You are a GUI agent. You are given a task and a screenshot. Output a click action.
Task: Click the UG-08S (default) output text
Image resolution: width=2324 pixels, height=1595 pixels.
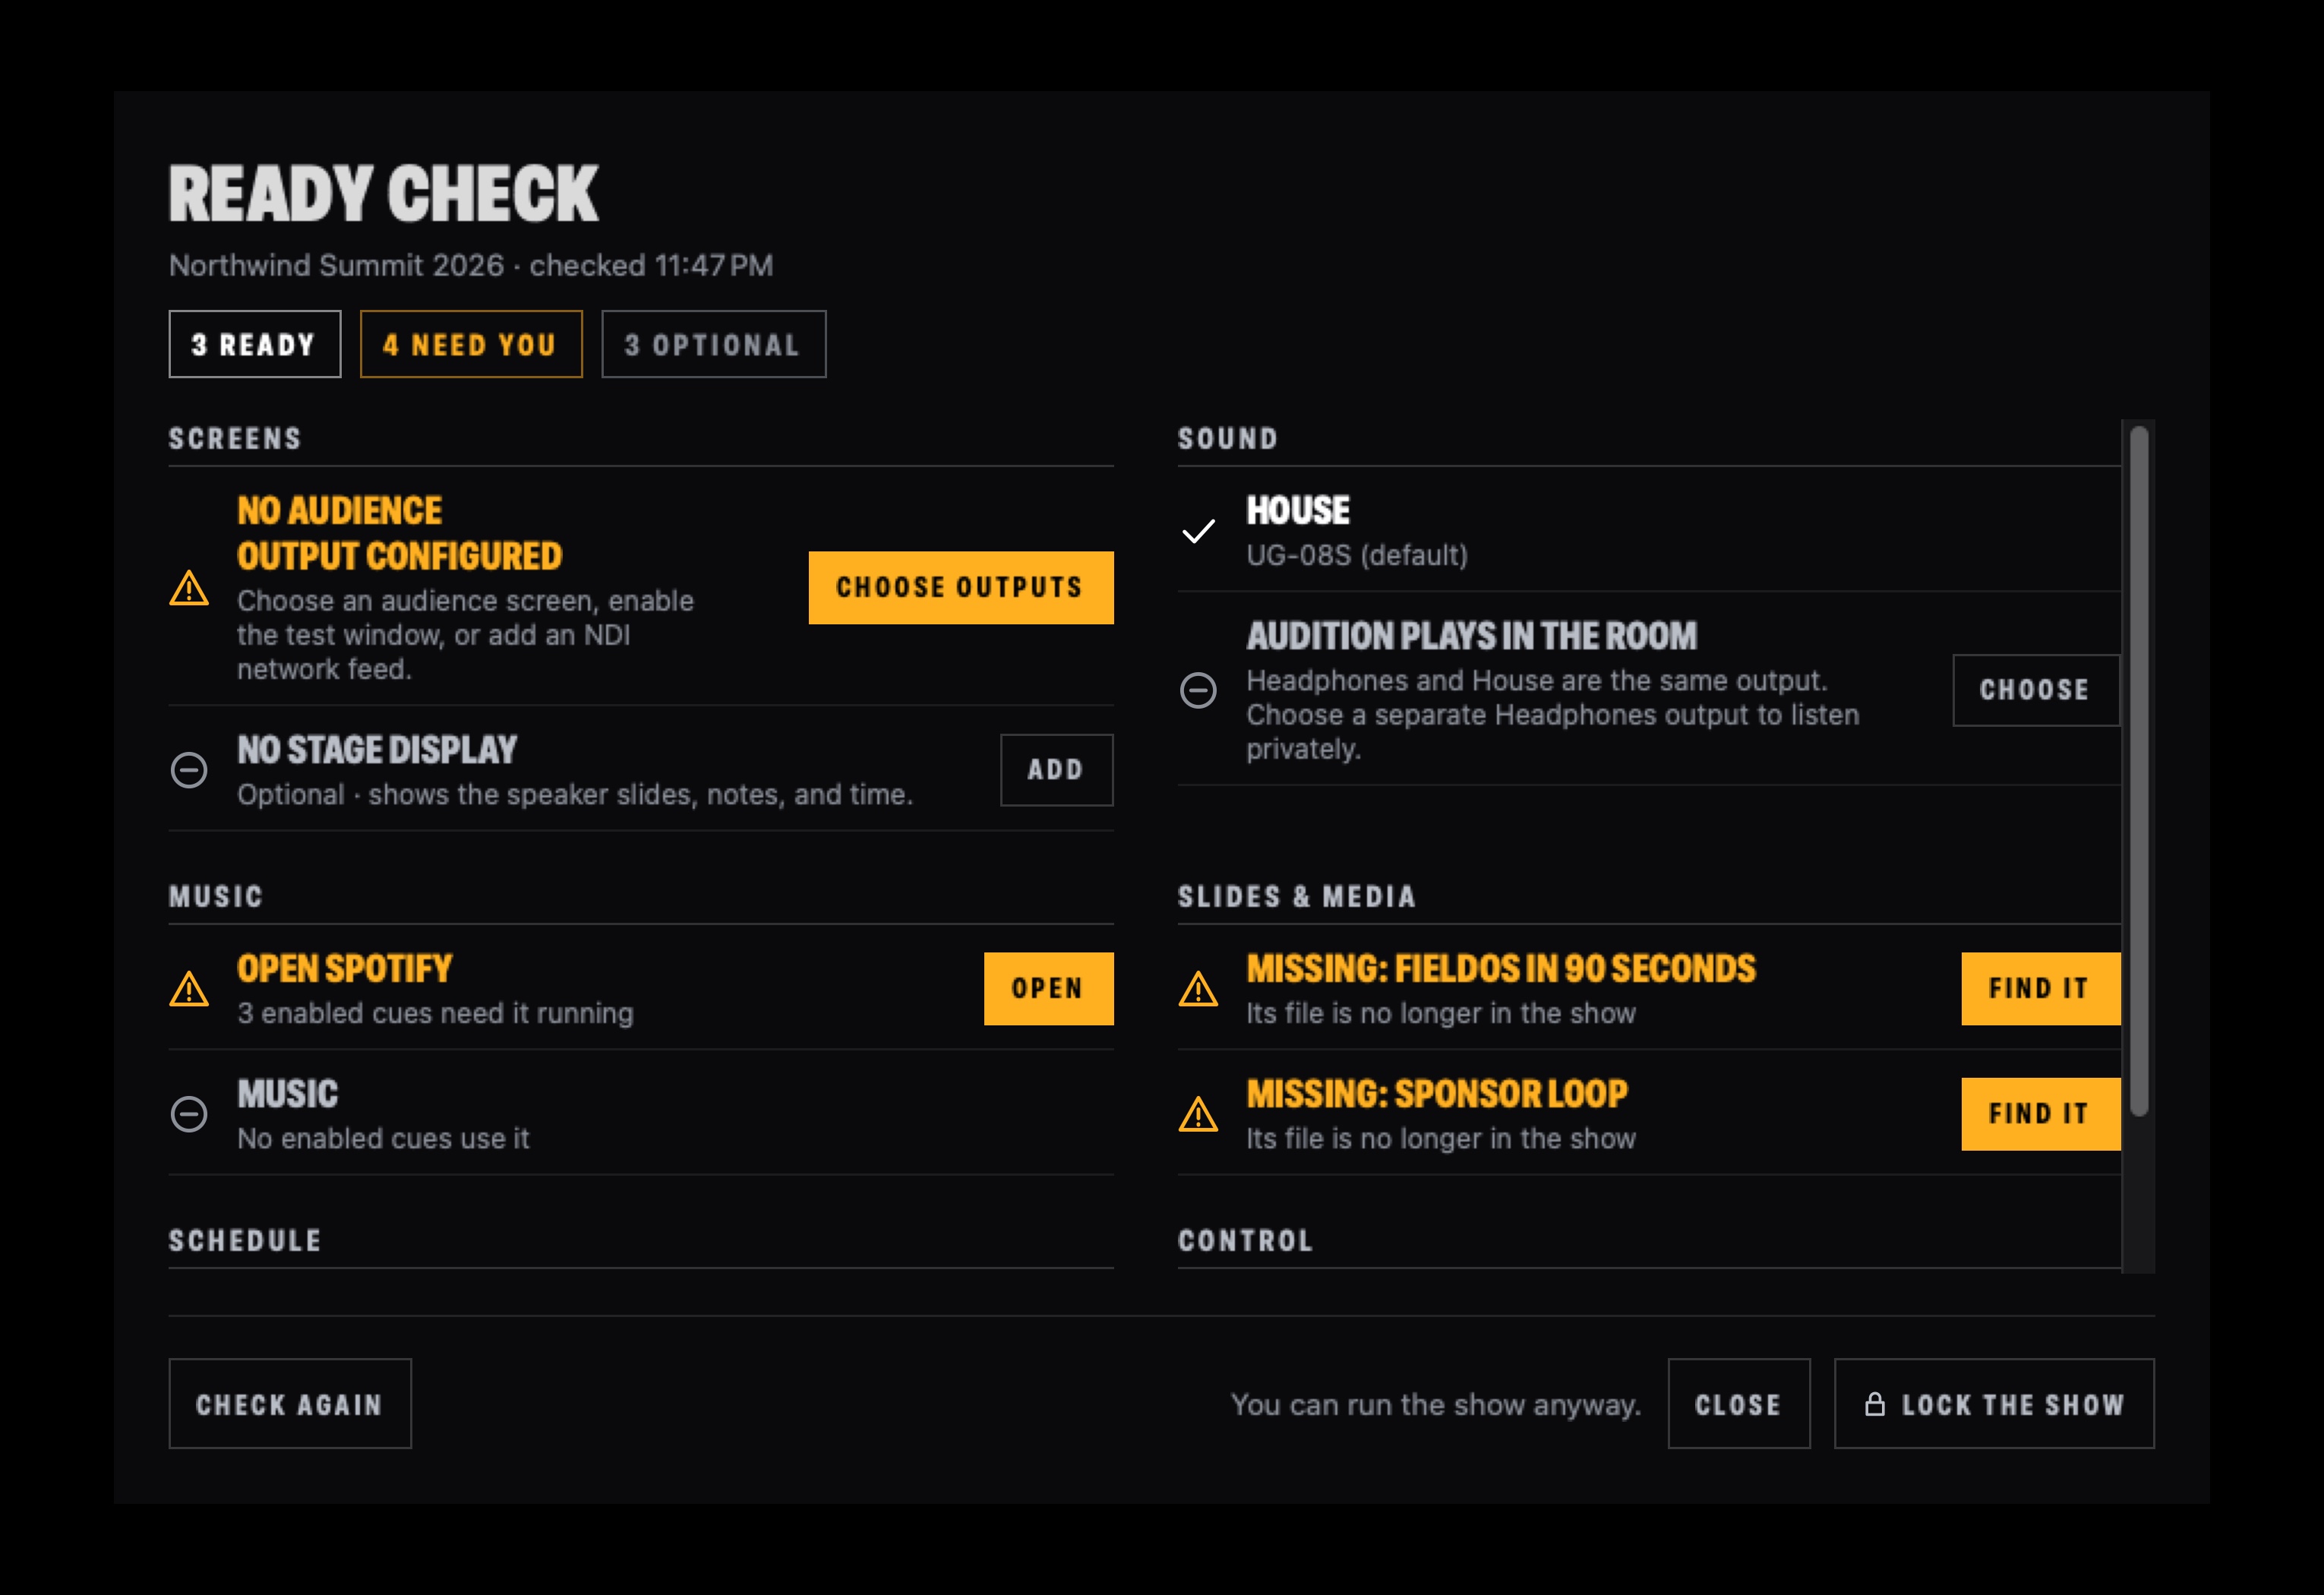pos(1357,555)
